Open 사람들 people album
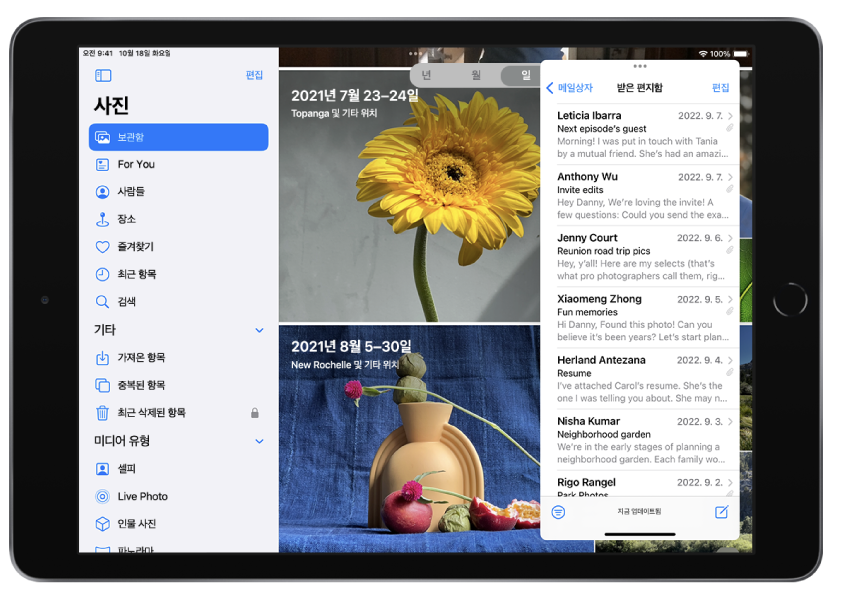This screenshot has height=602, width=842. pos(179,192)
